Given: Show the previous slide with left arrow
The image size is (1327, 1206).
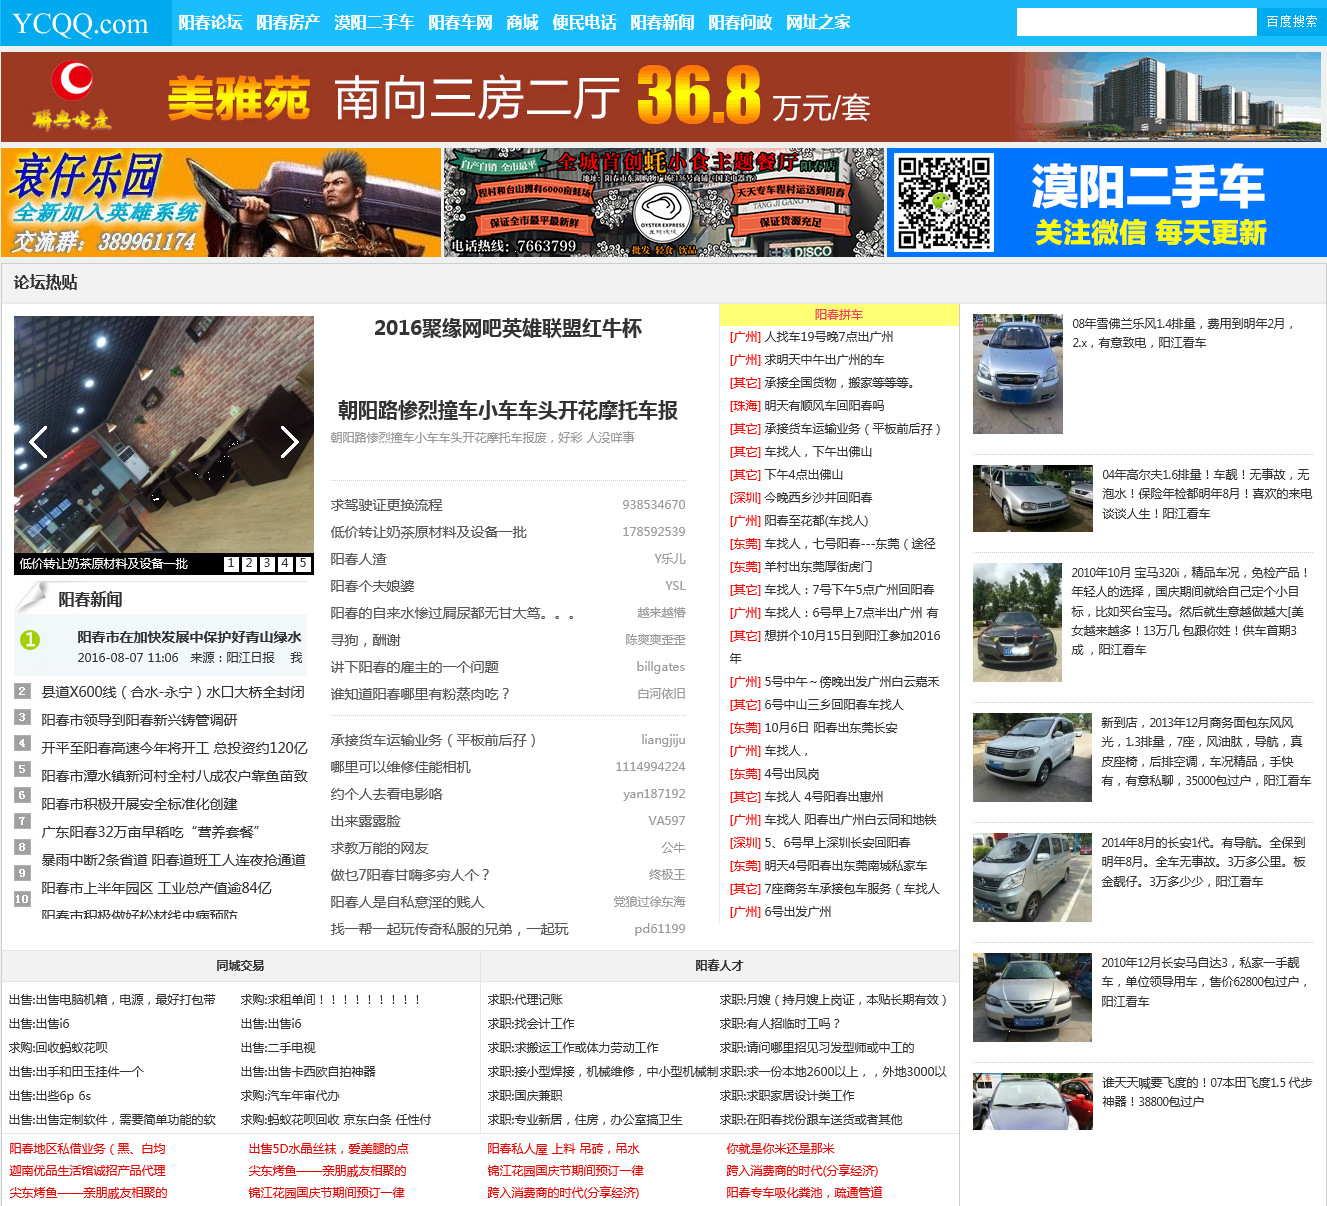Looking at the screenshot, I should point(39,441).
